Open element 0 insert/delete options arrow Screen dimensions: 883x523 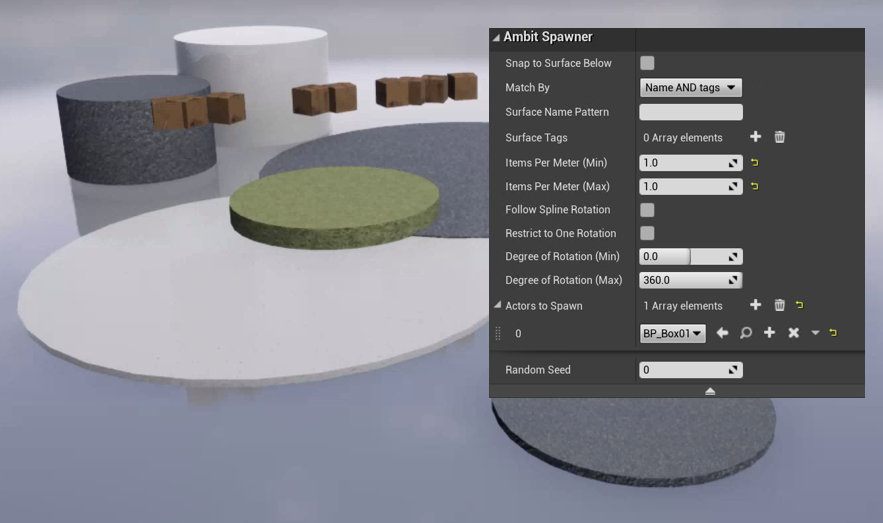(815, 333)
